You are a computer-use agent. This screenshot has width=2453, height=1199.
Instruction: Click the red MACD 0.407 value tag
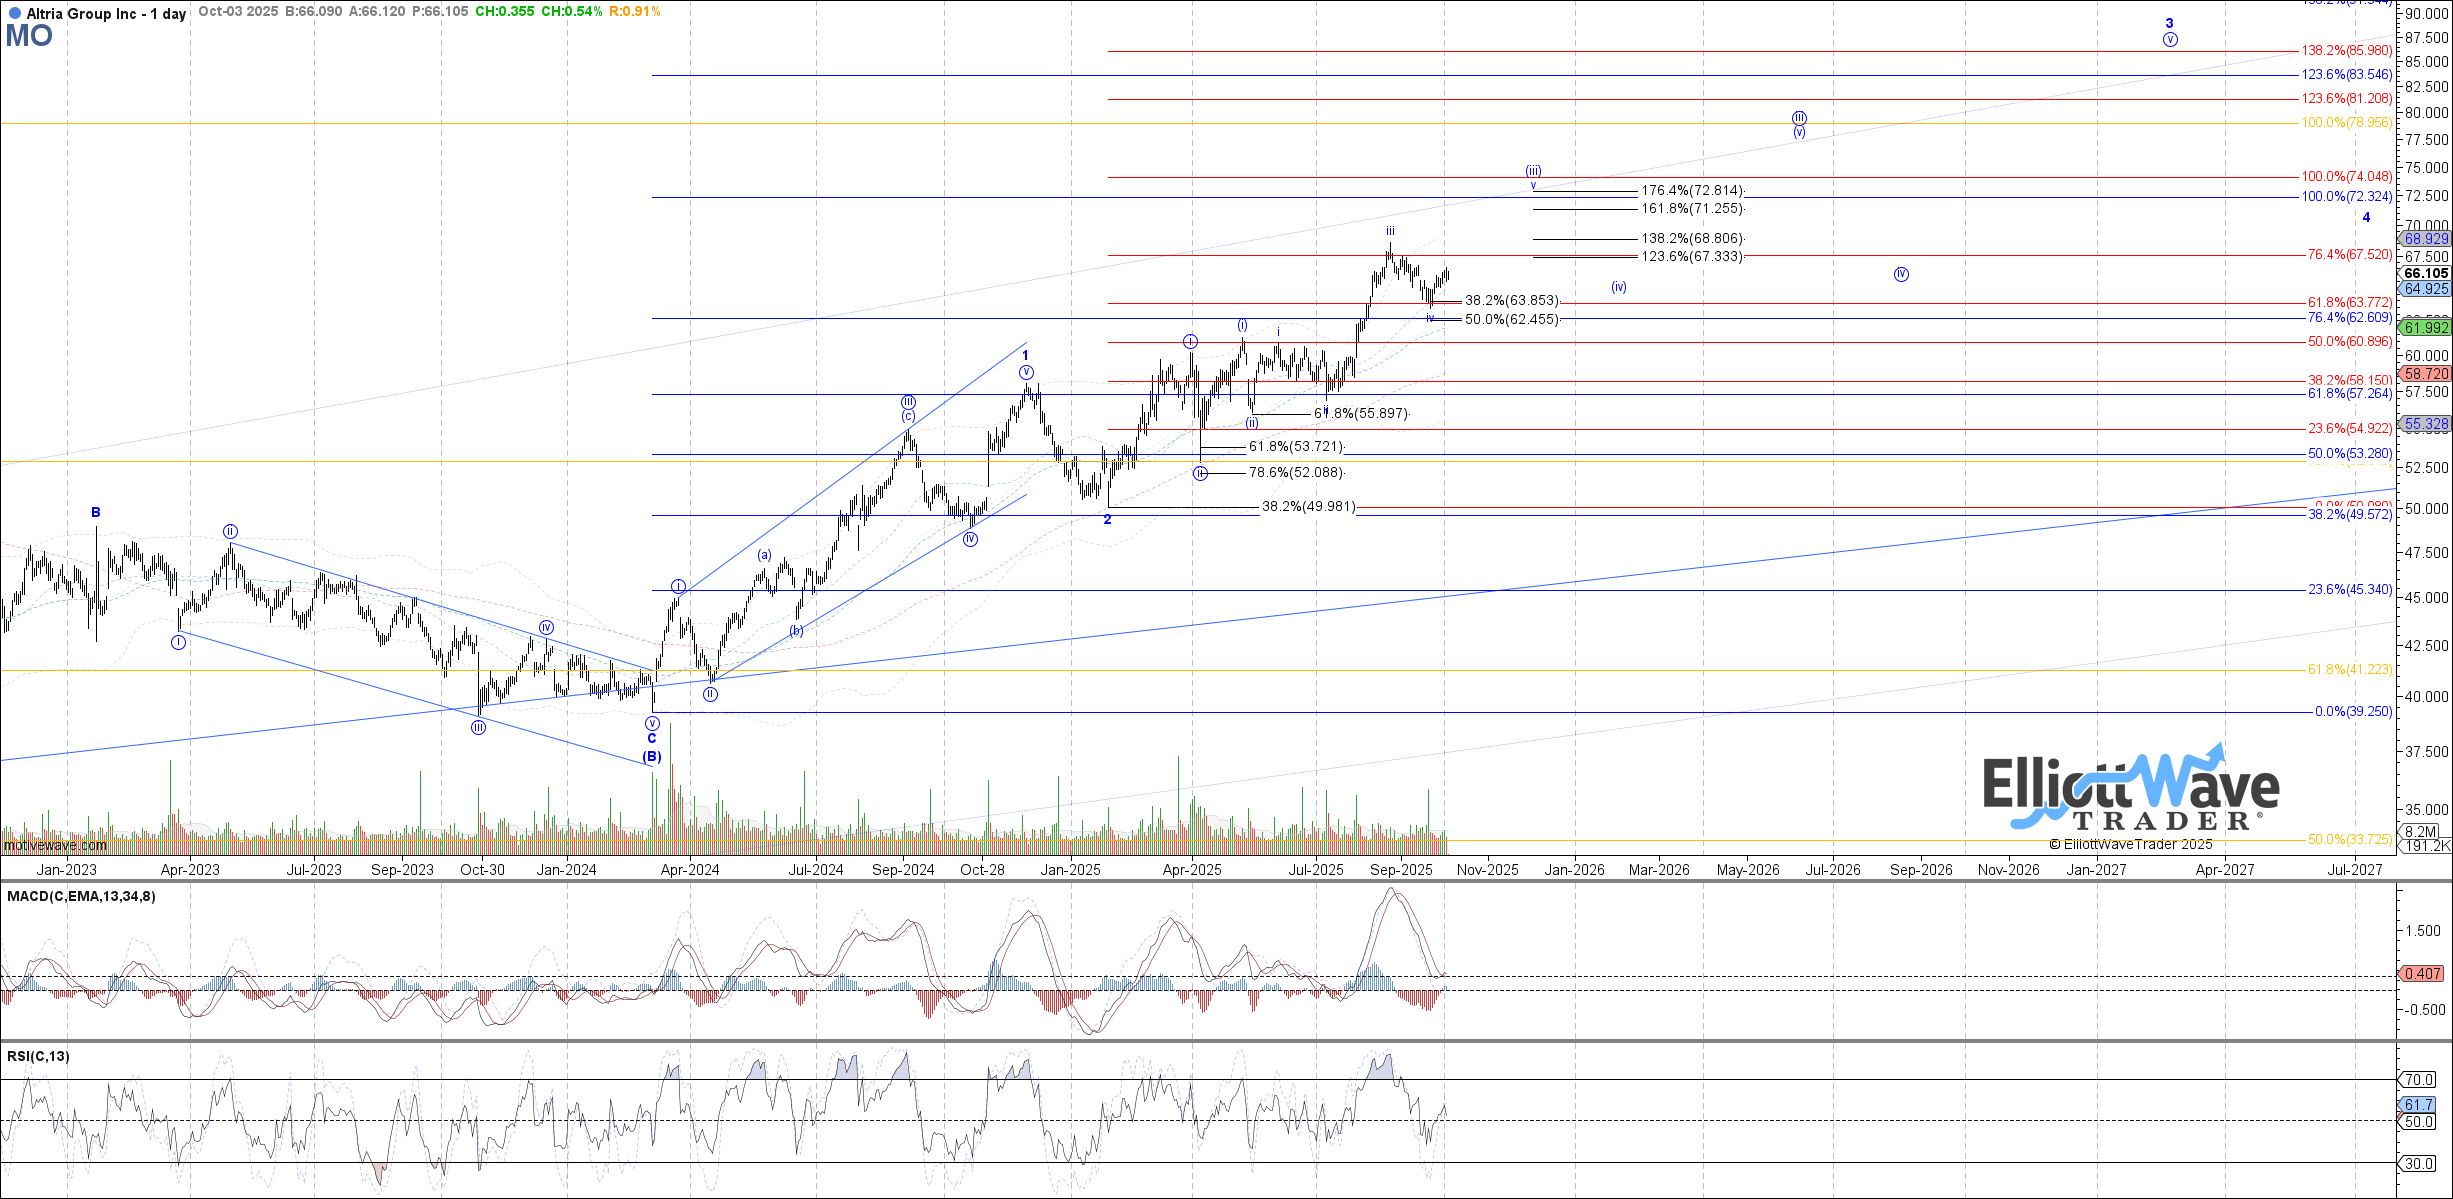pyautogui.click(x=2422, y=973)
